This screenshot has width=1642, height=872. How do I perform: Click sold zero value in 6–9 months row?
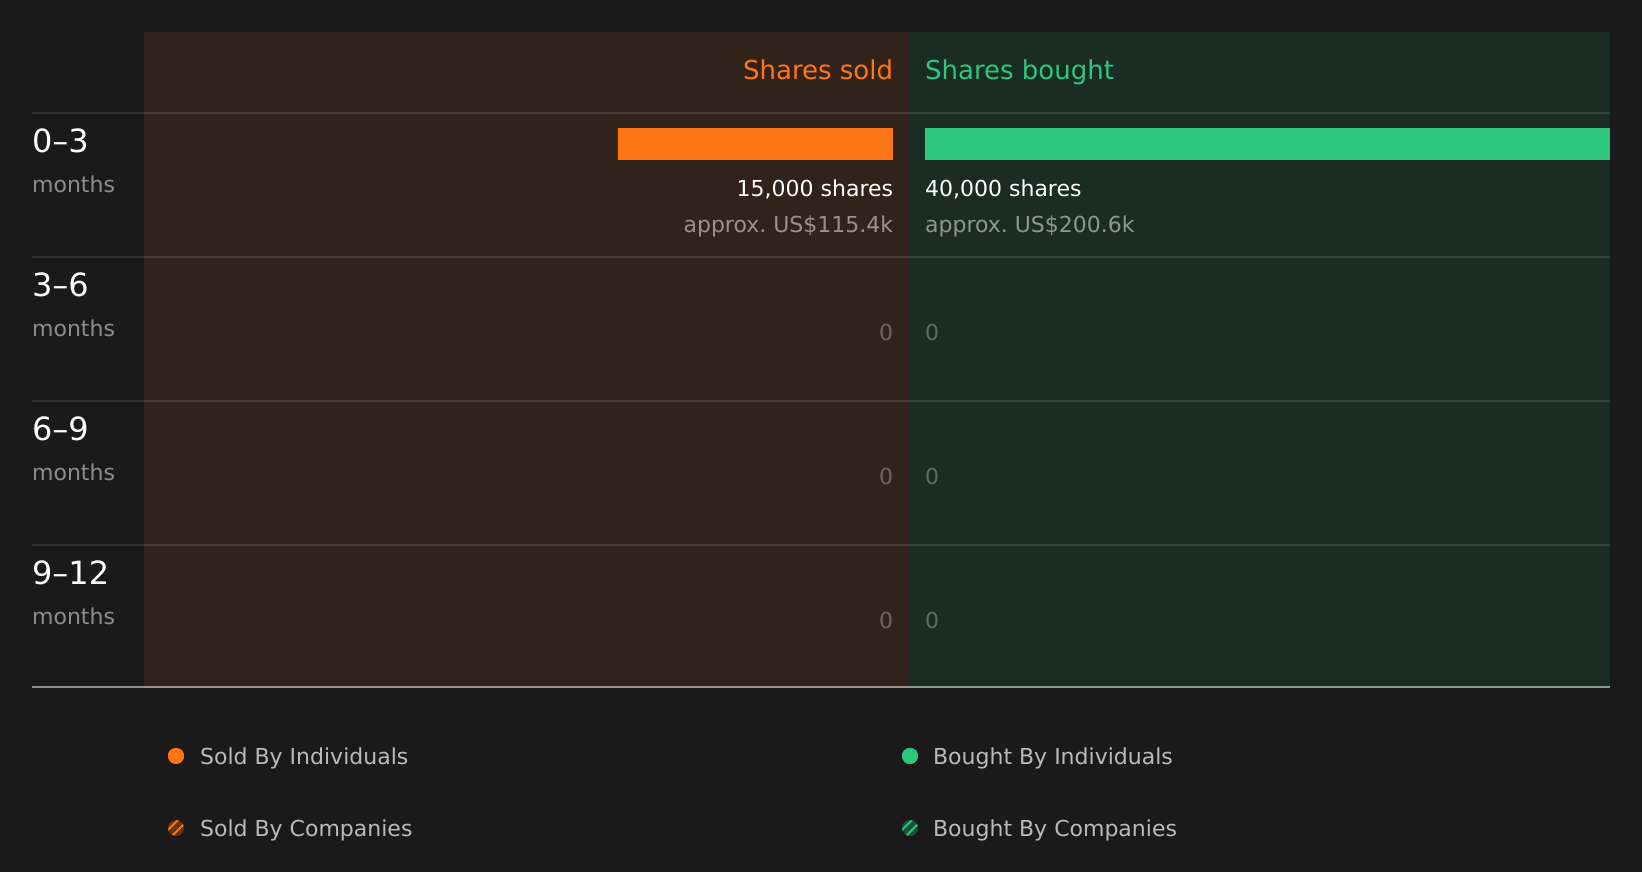(x=886, y=477)
